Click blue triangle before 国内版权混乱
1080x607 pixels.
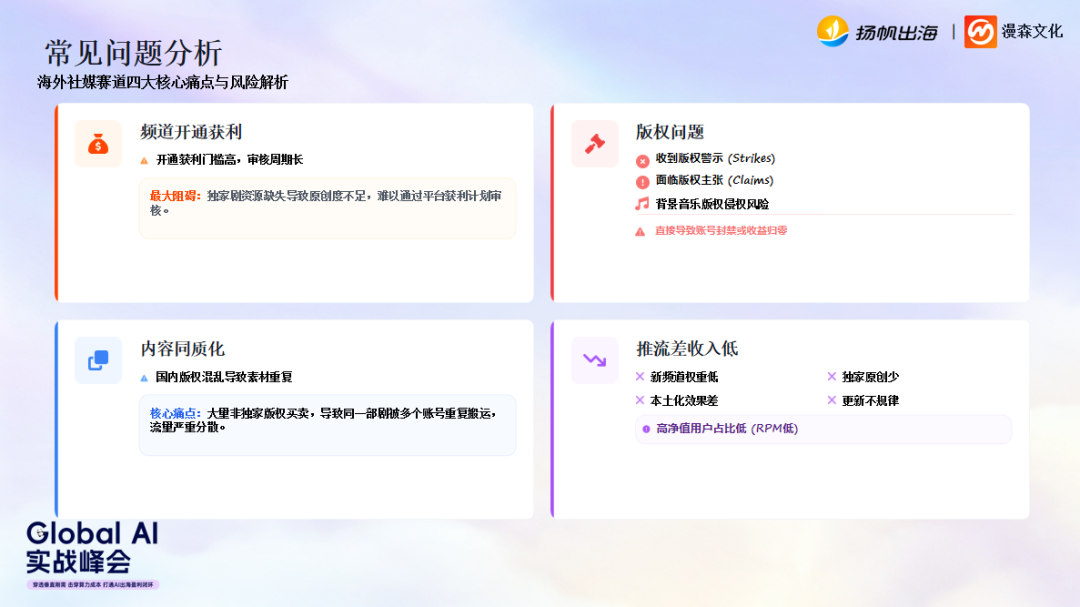(144, 378)
